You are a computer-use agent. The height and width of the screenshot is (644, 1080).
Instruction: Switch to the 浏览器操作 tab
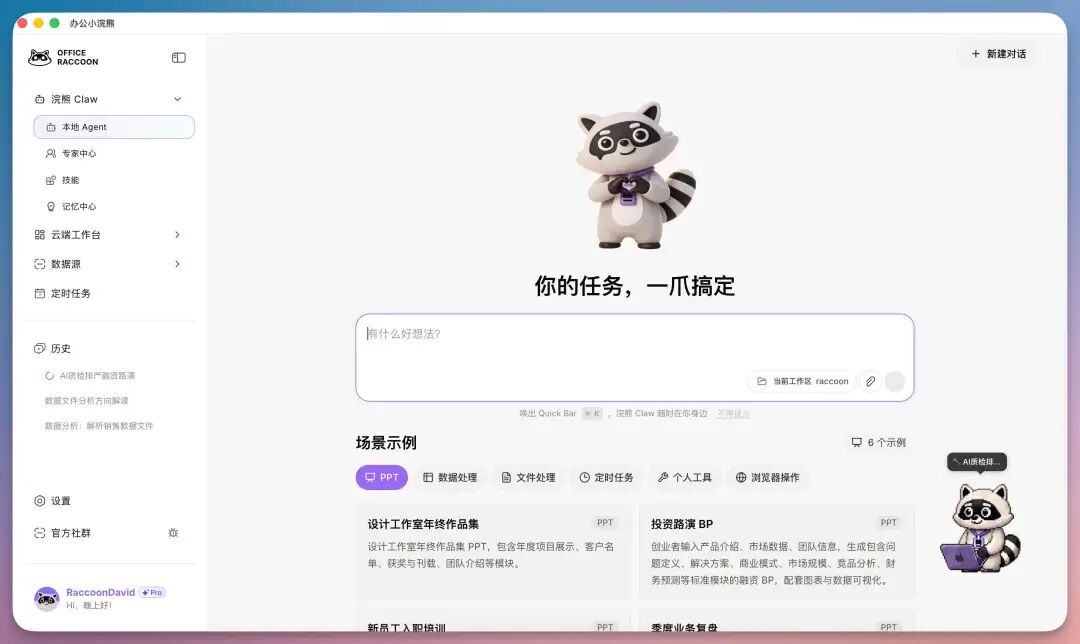[767, 477]
